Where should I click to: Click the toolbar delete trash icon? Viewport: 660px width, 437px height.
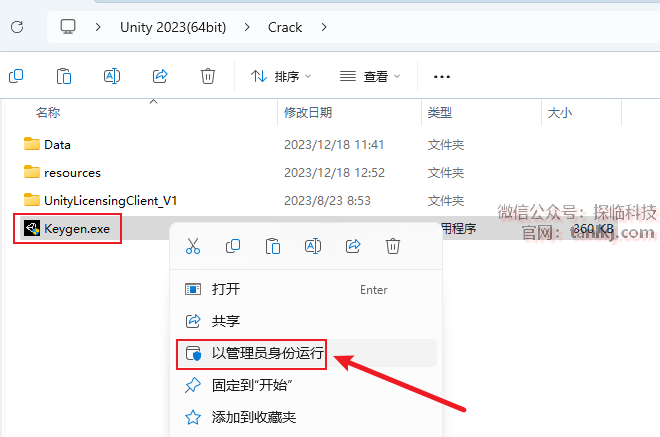click(208, 76)
